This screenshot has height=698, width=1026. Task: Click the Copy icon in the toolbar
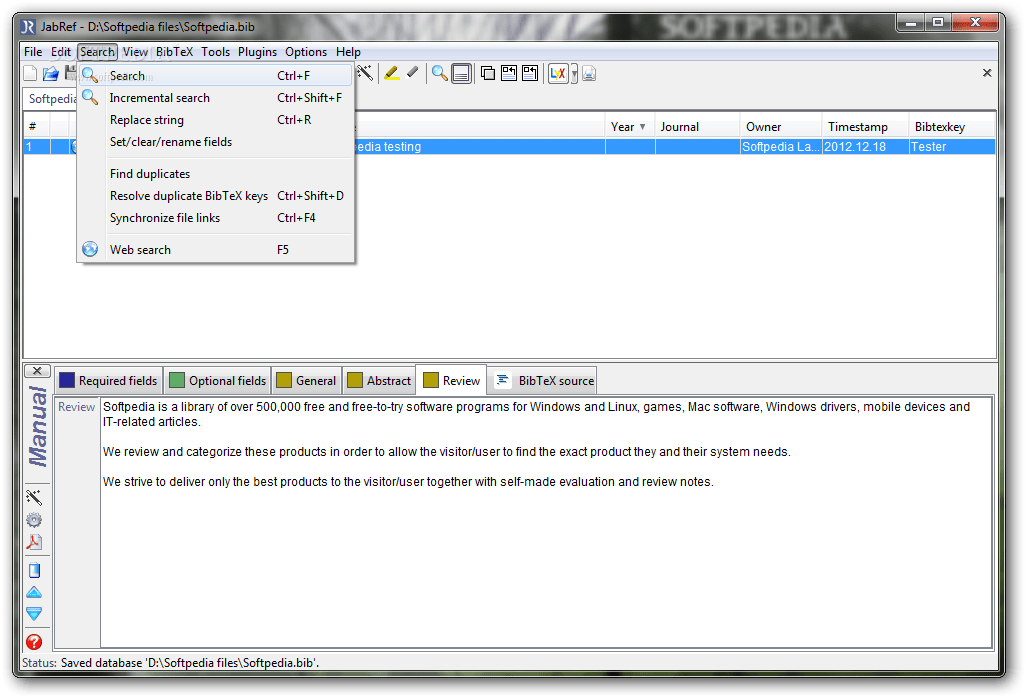click(487, 73)
